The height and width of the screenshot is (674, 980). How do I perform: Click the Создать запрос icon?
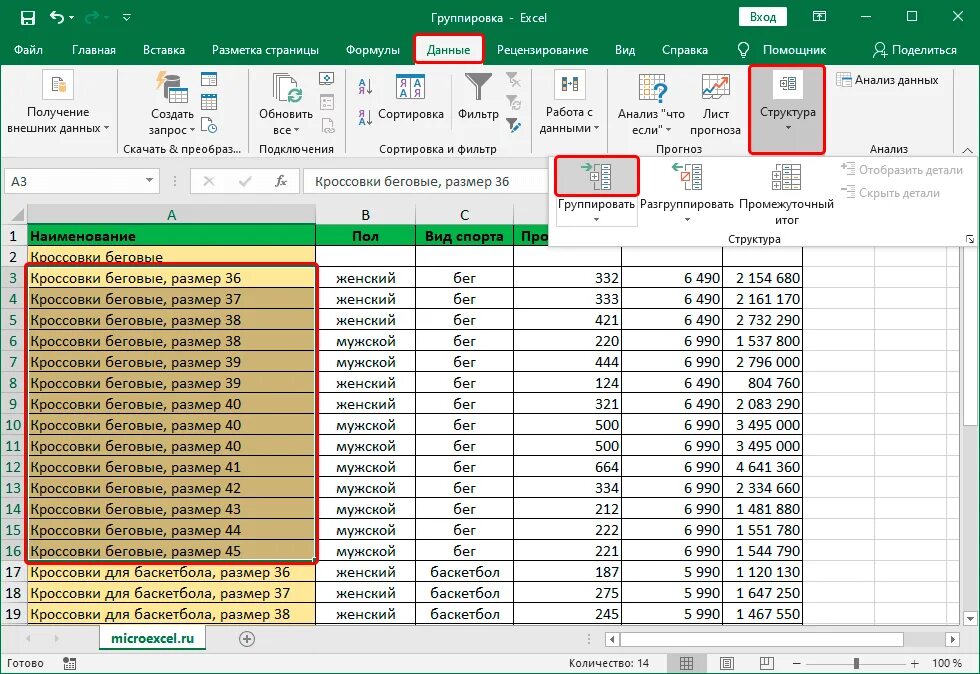[x=172, y=88]
